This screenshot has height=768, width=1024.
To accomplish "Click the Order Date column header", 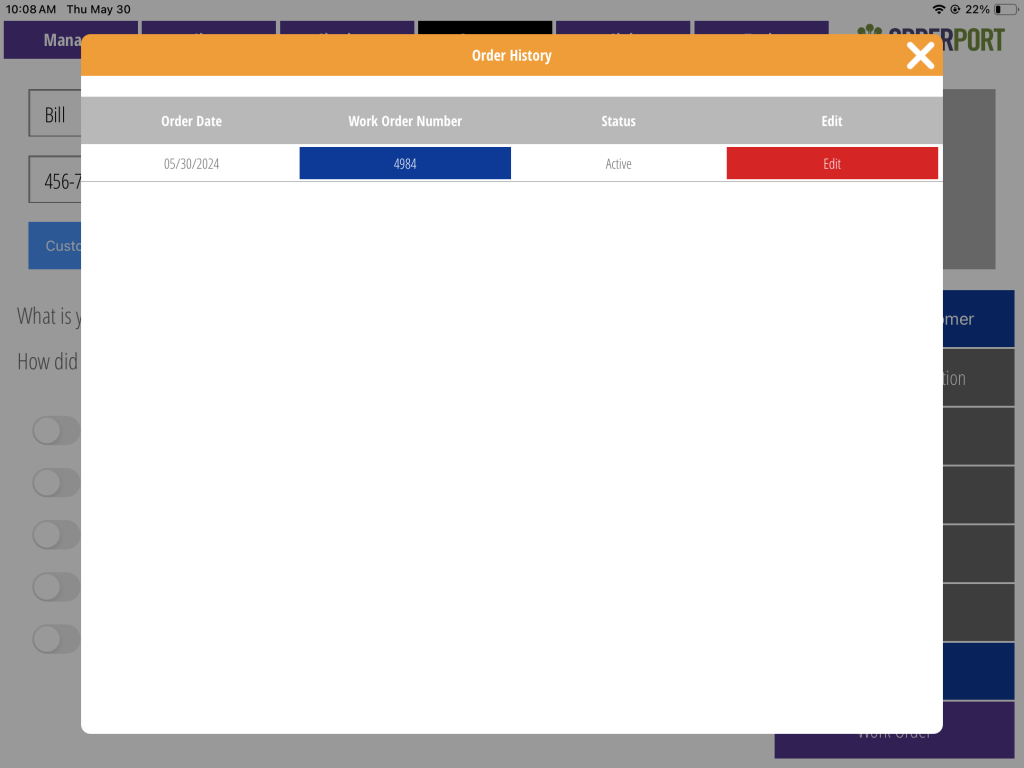I will pos(191,121).
